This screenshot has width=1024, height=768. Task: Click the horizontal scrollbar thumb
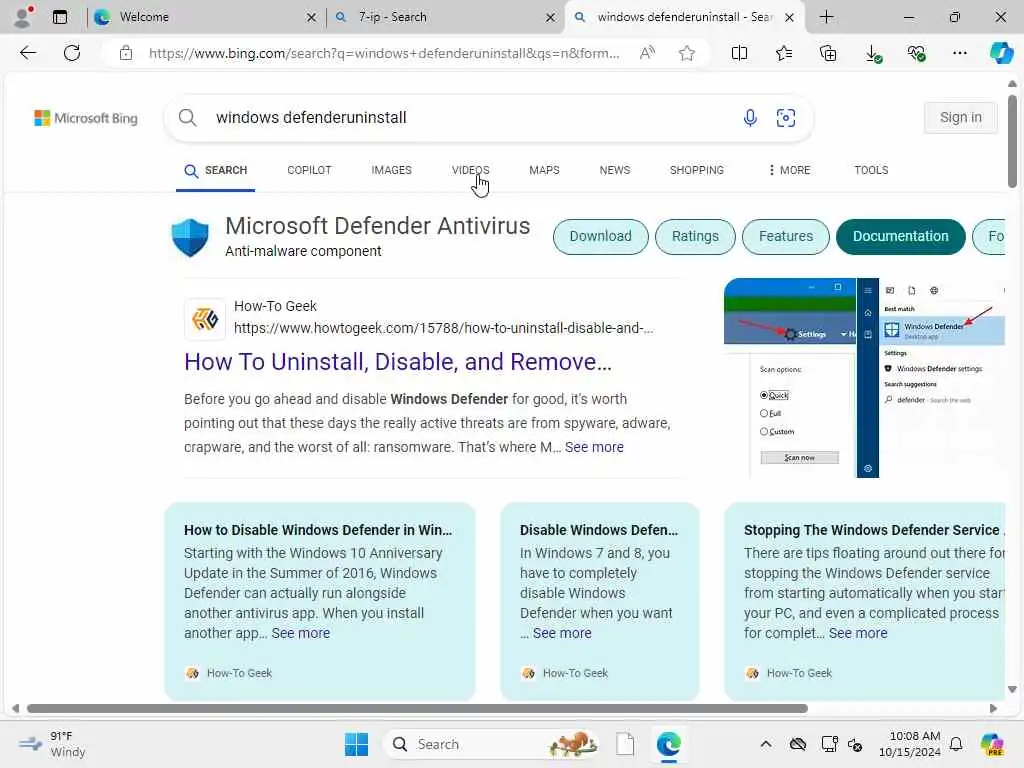417,709
